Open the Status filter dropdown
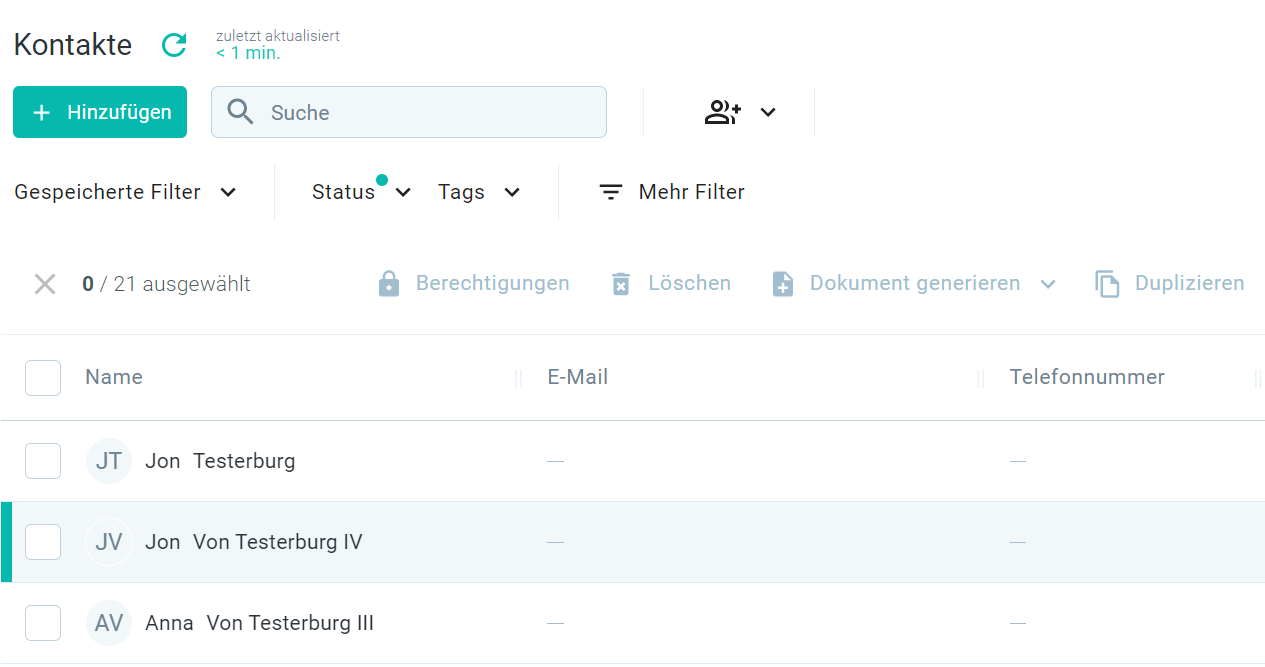 pos(360,192)
